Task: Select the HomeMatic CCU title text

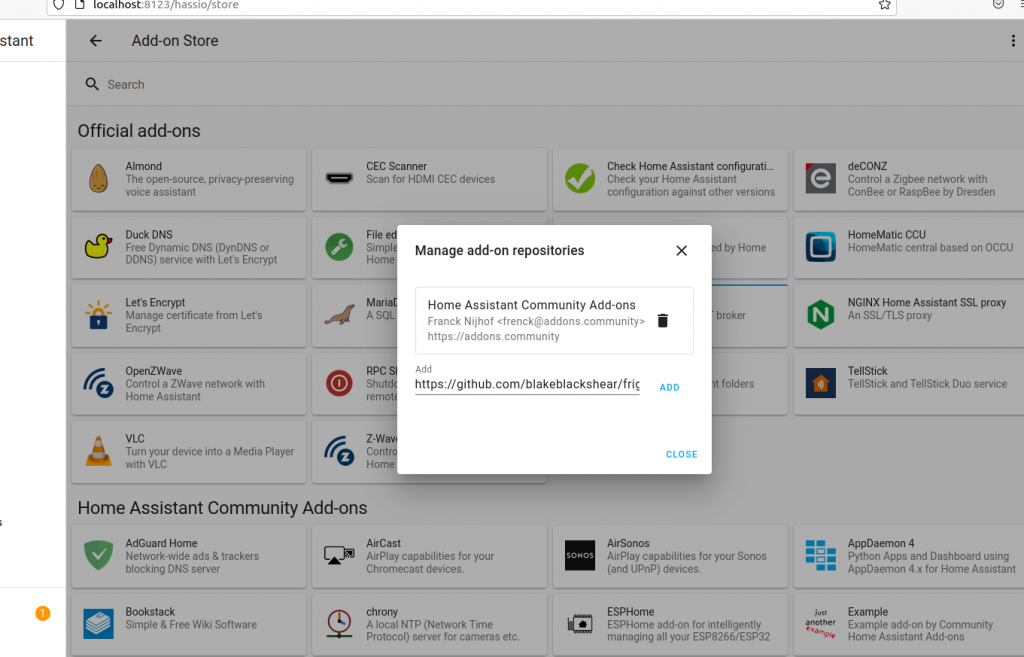Action: (887, 234)
